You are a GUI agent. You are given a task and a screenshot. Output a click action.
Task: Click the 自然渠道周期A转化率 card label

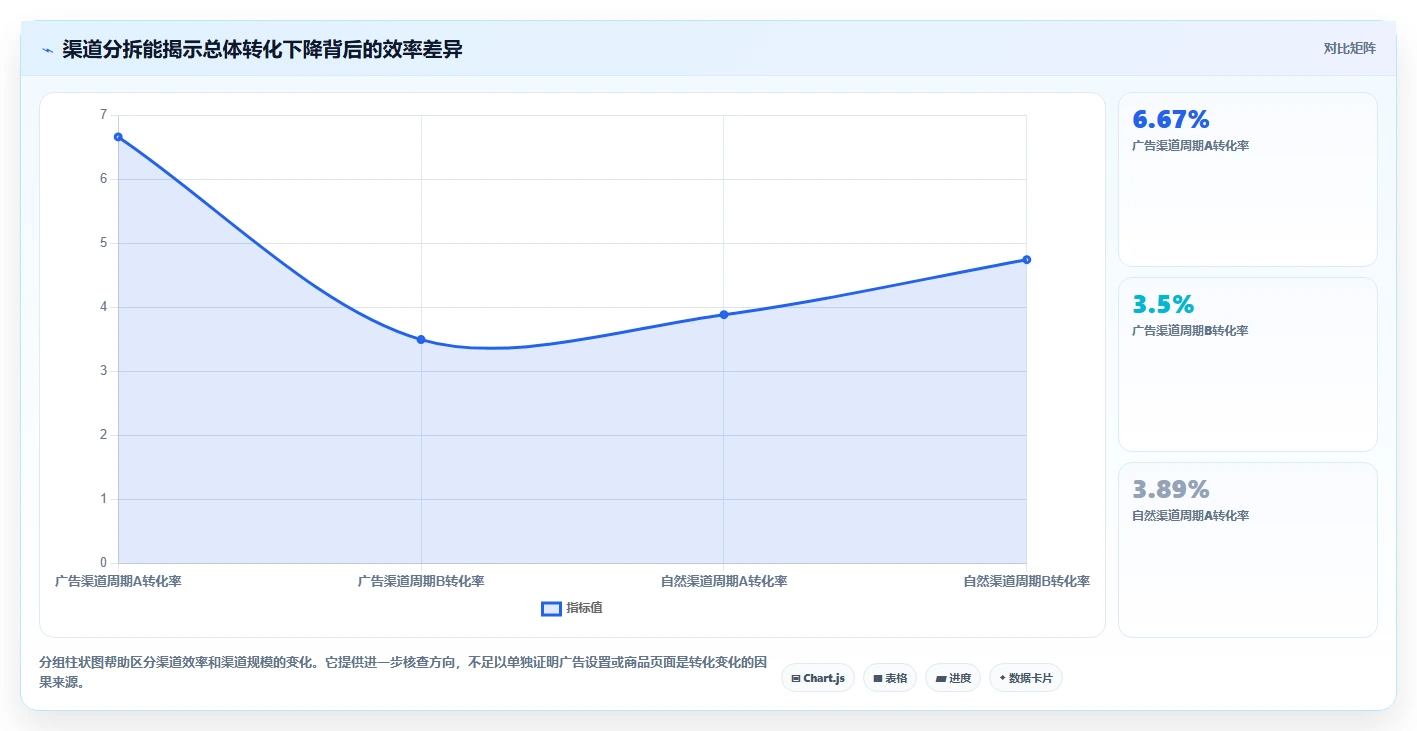pos(1190,516)
